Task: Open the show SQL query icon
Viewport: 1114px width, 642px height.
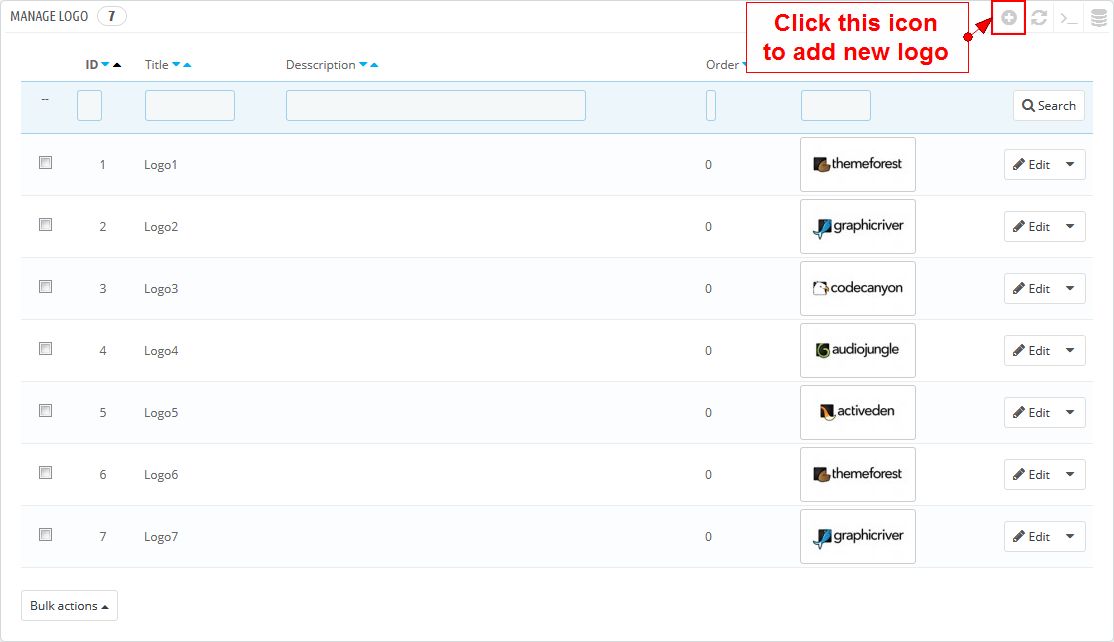Action: coord(1069,18)
